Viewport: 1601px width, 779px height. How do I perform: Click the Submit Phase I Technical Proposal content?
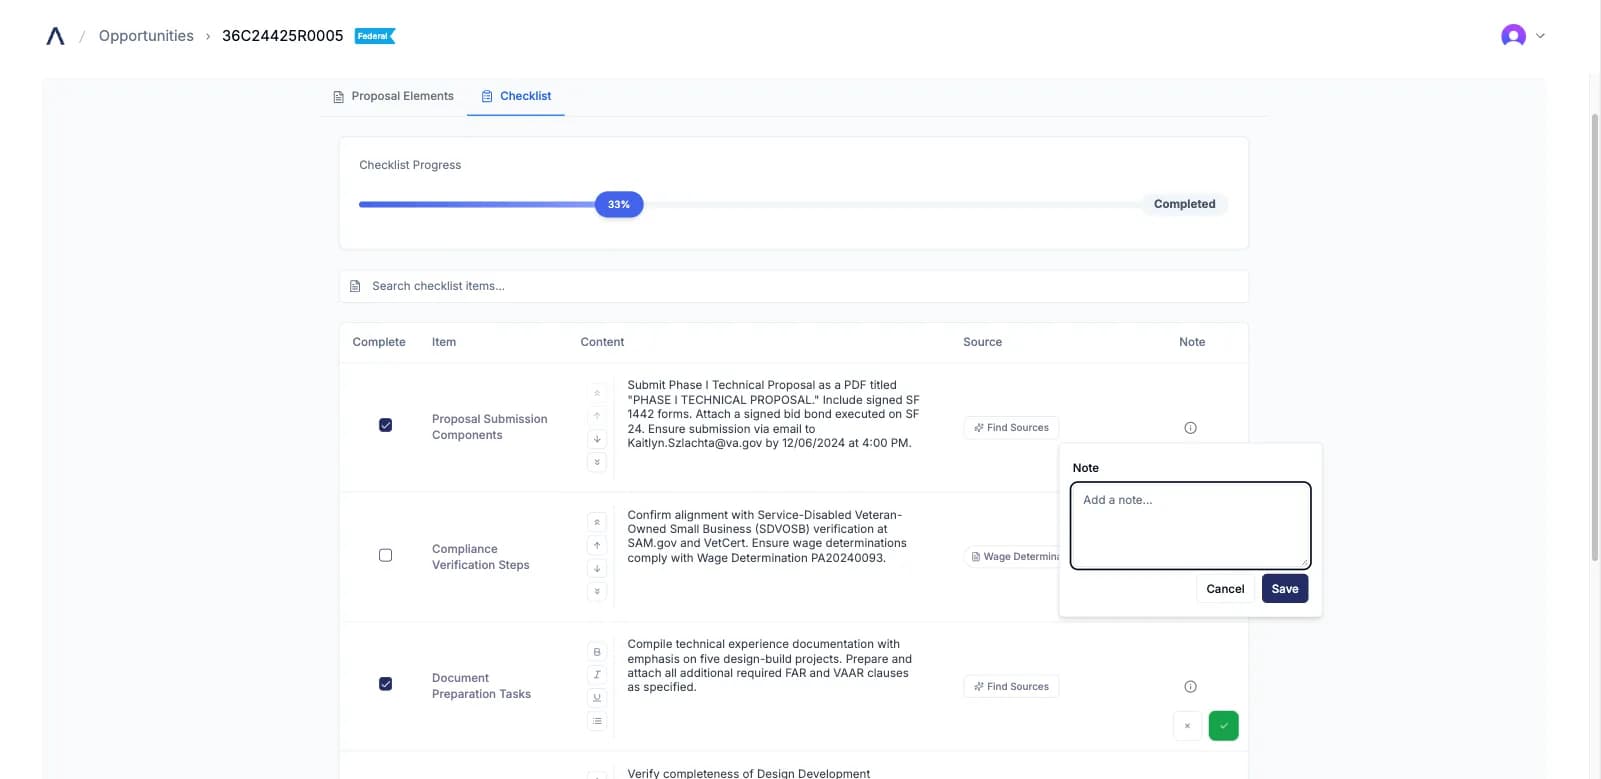[x=773, y=414]
